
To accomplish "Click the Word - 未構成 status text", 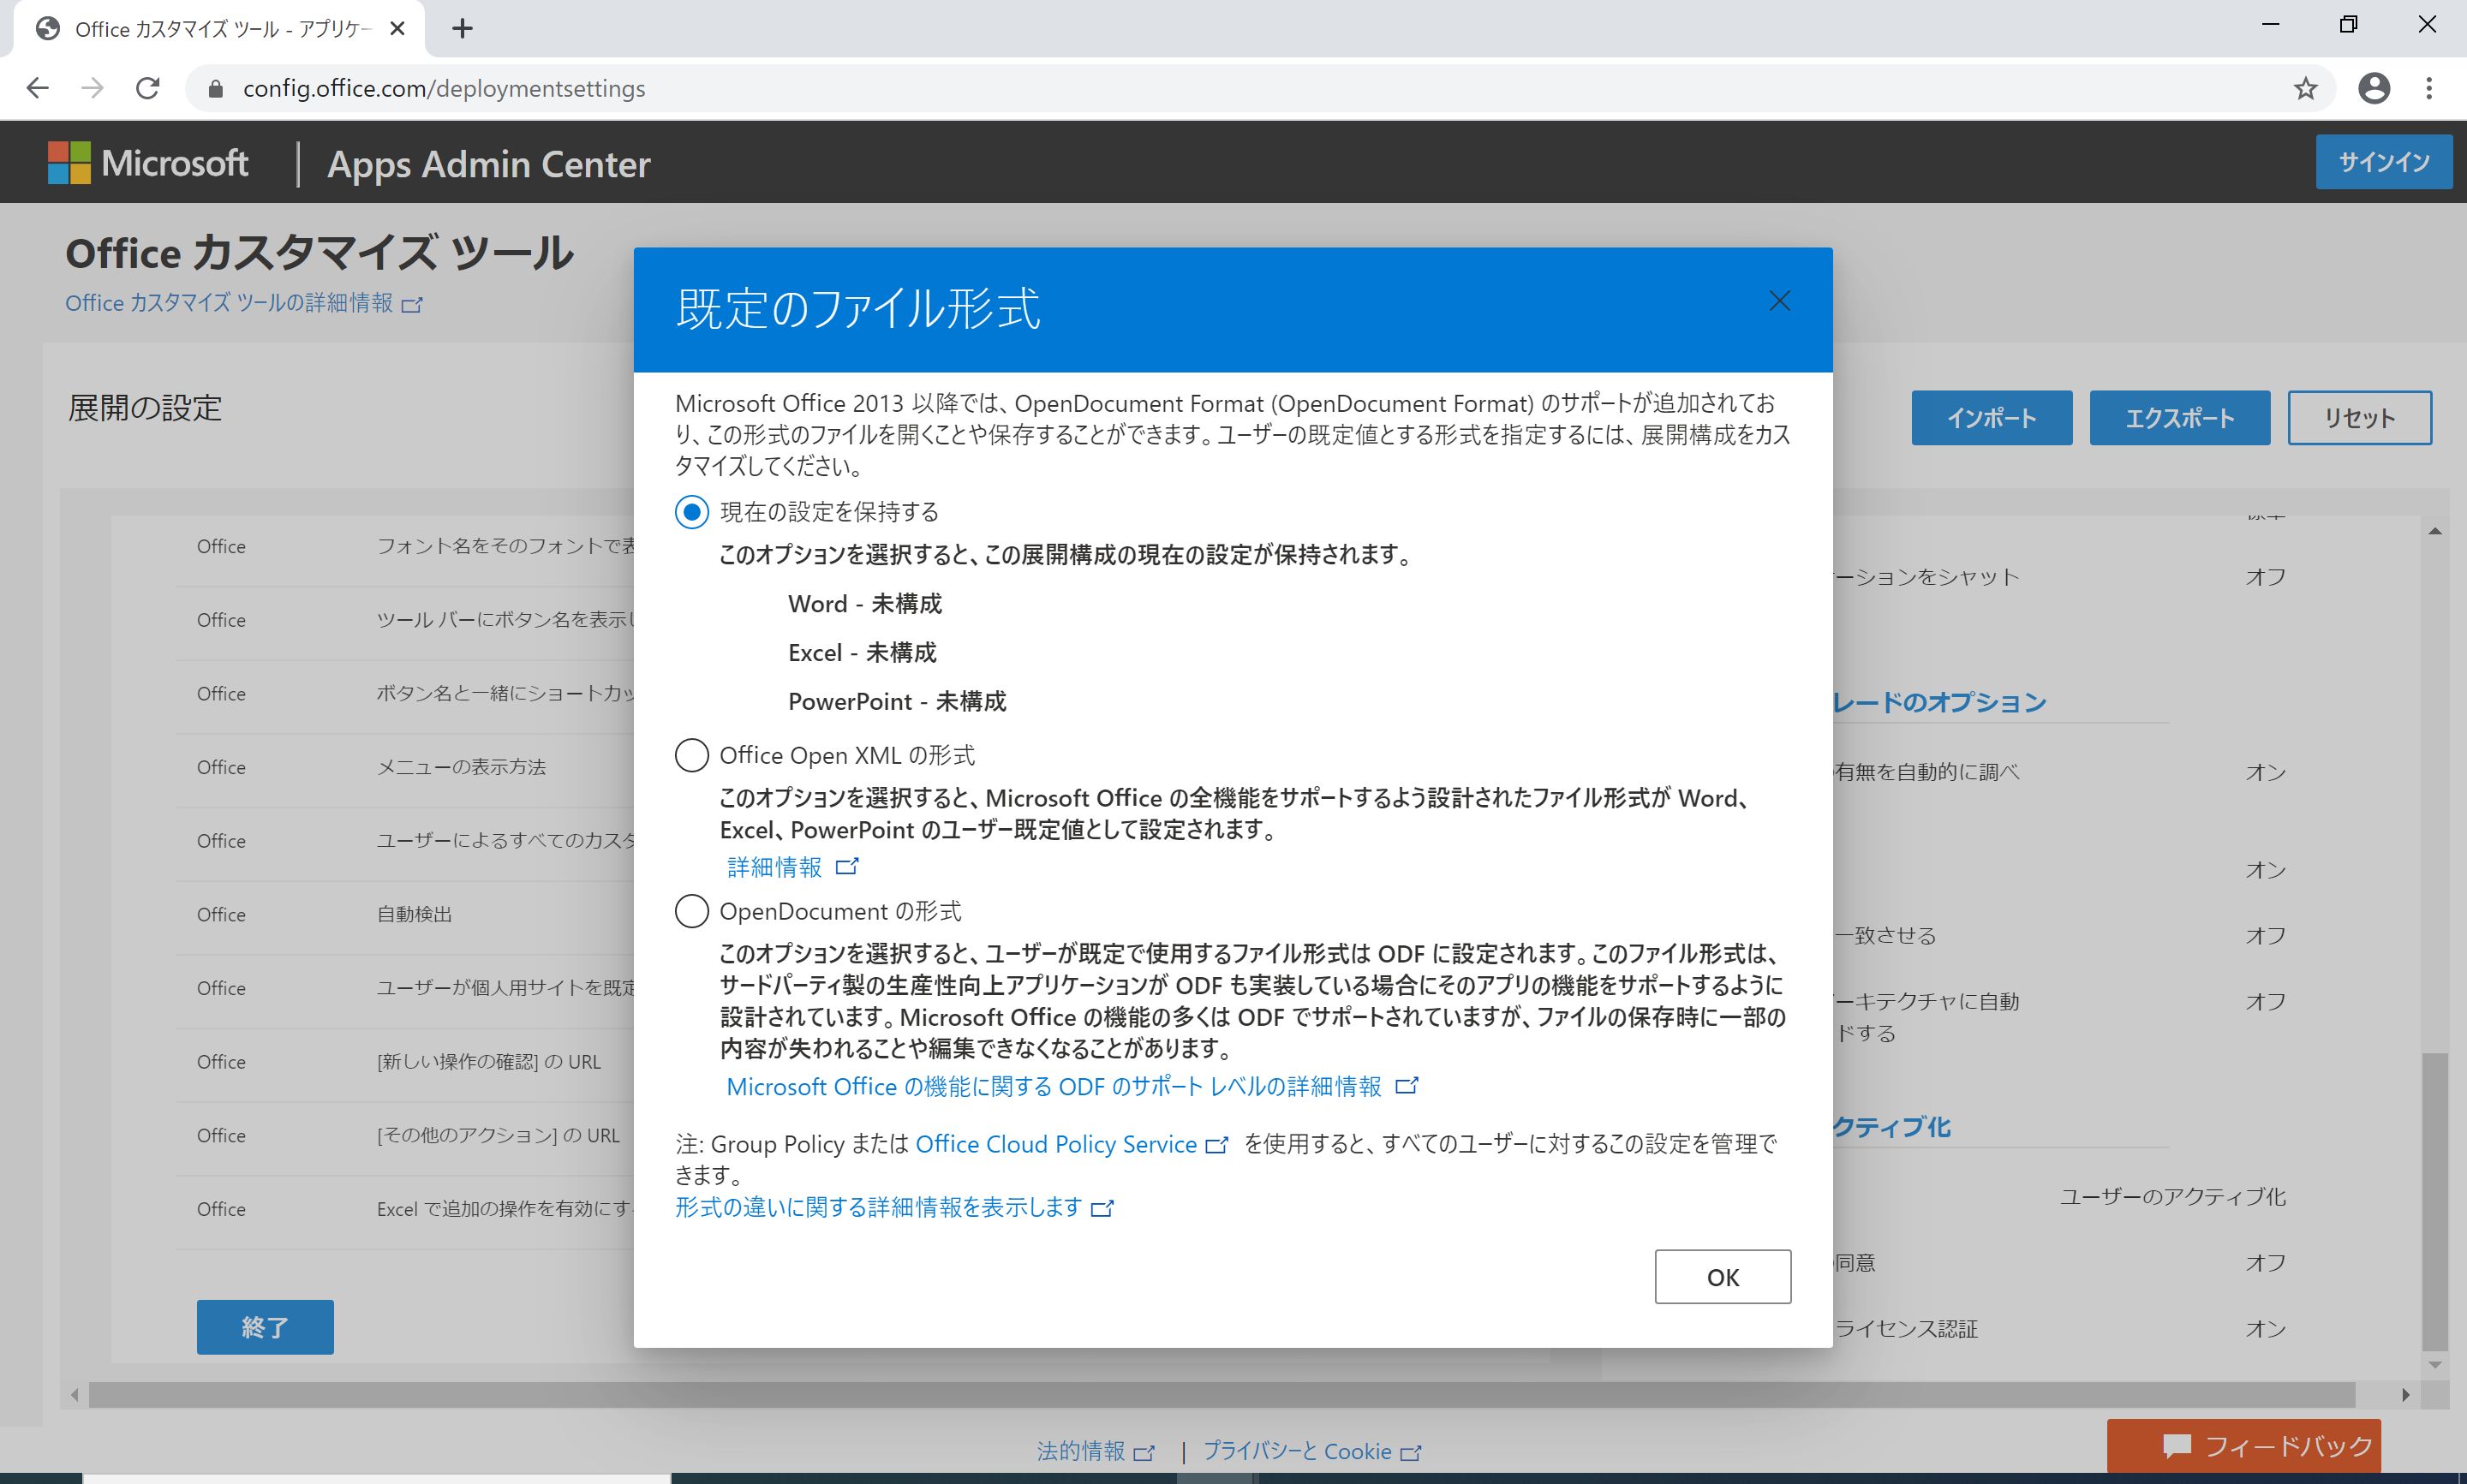I will pos(865,604).
